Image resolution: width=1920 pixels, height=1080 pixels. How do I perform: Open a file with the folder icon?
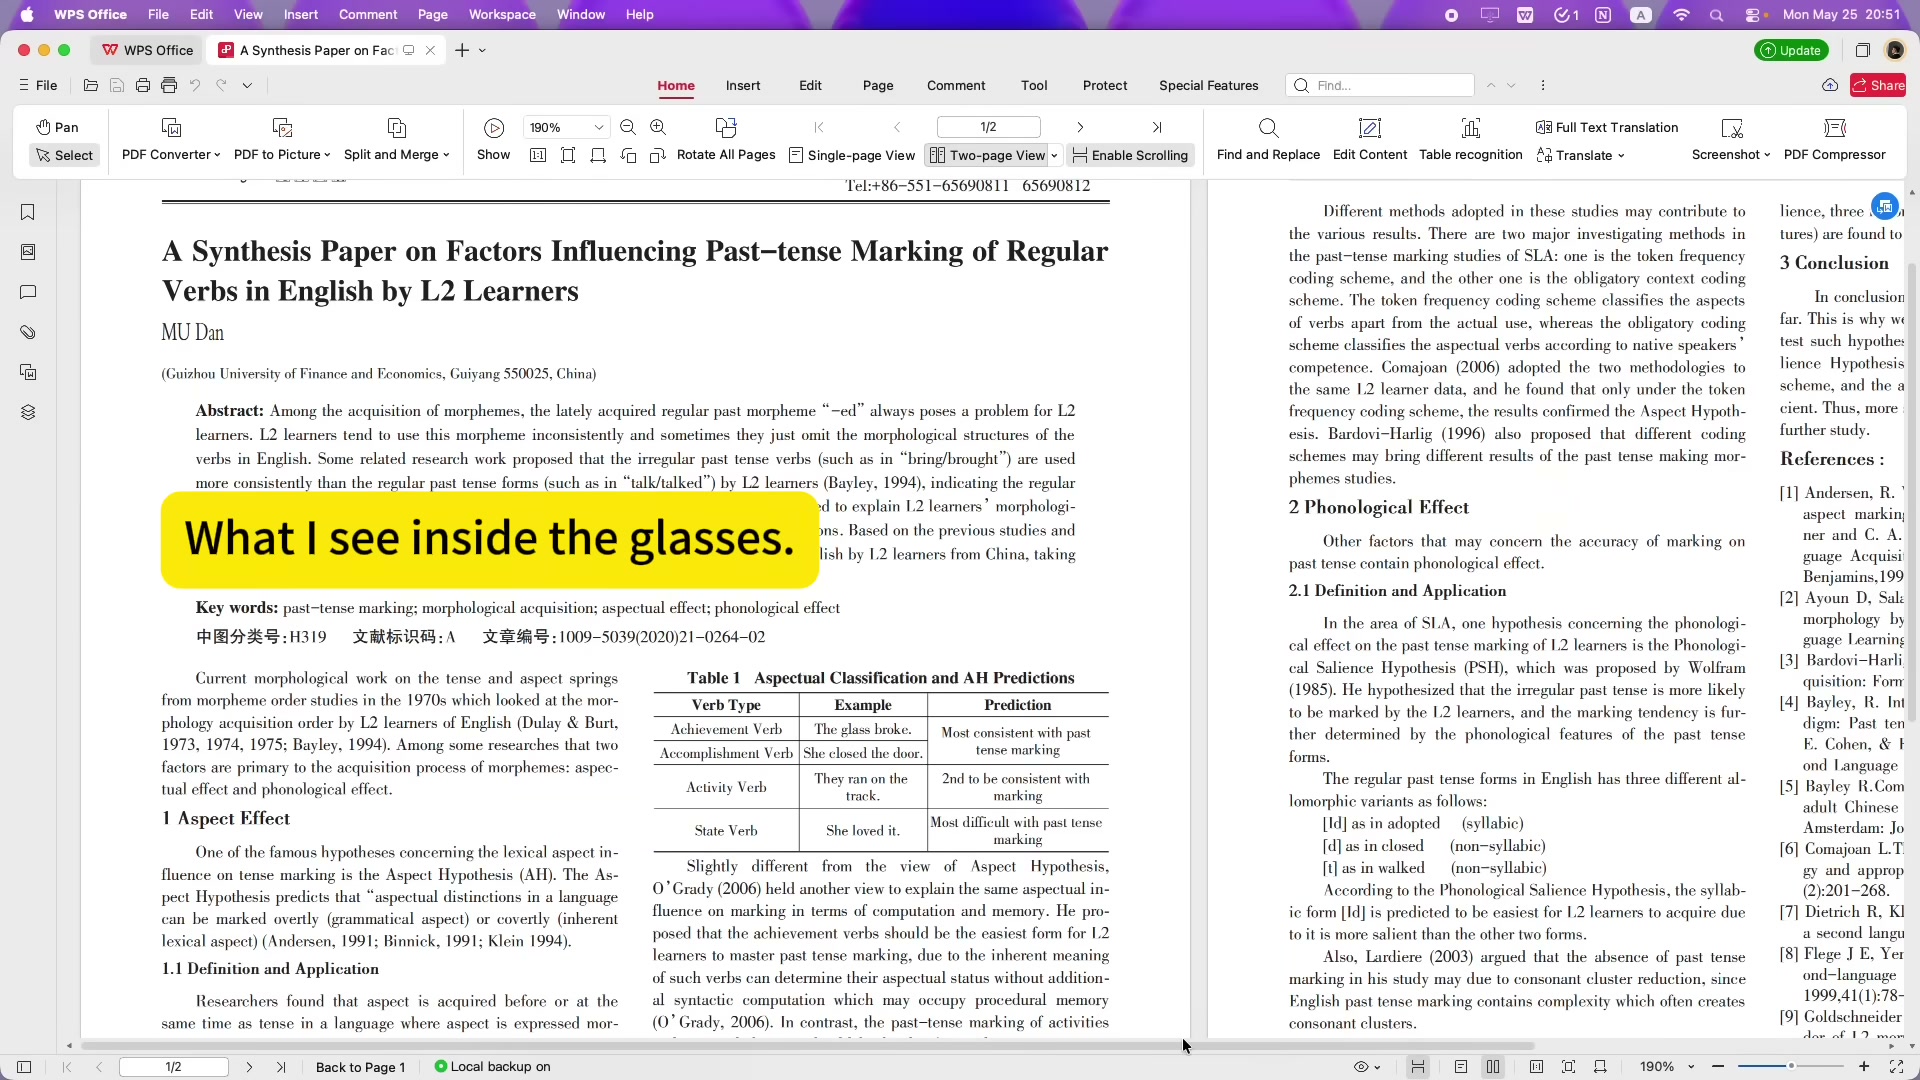pos(91,86)
